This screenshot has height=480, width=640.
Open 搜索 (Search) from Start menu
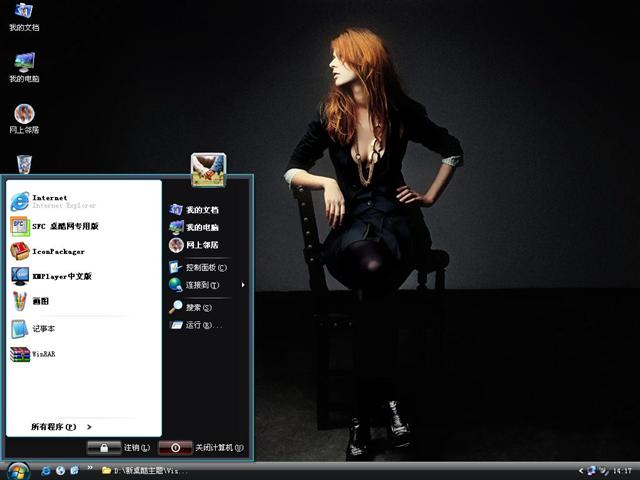(x=191, y=307)
